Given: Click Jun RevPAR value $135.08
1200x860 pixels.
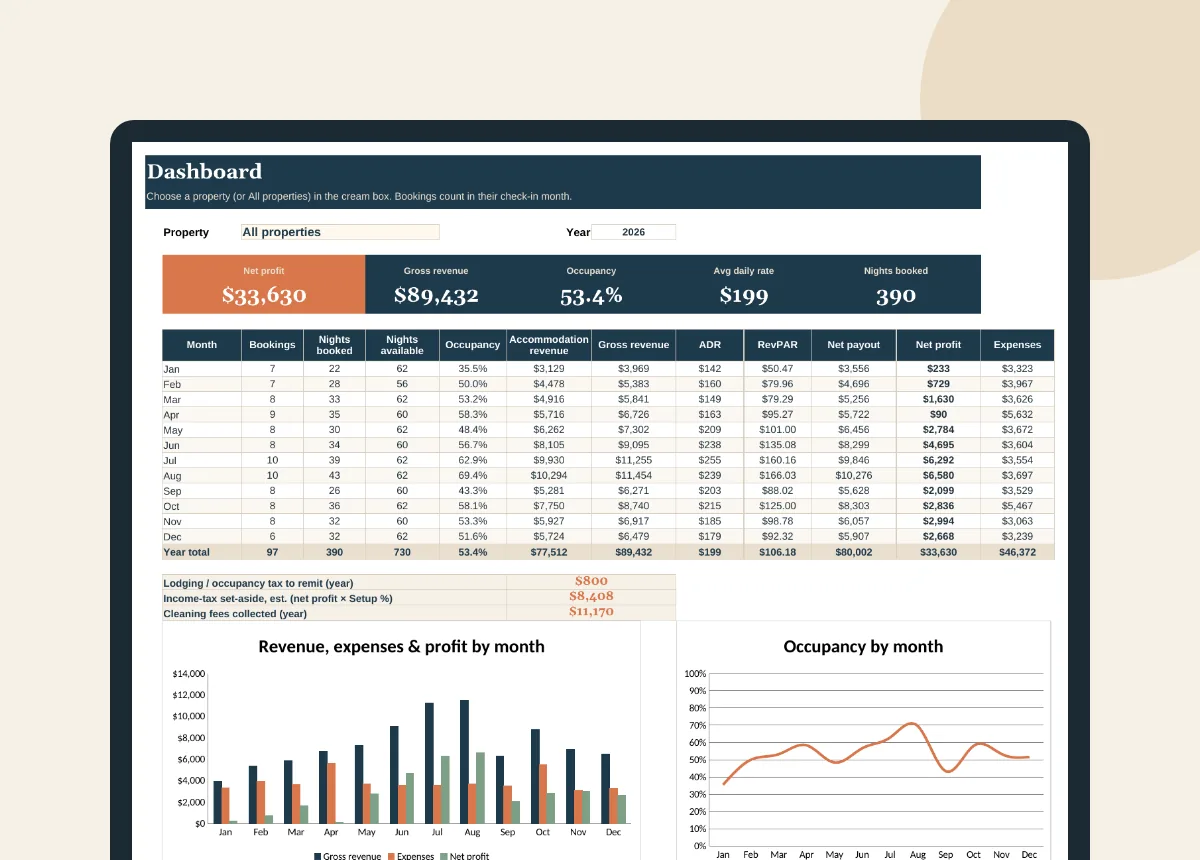Looking at the screenshot, I should pyautogui.click(x=777, y=445).
